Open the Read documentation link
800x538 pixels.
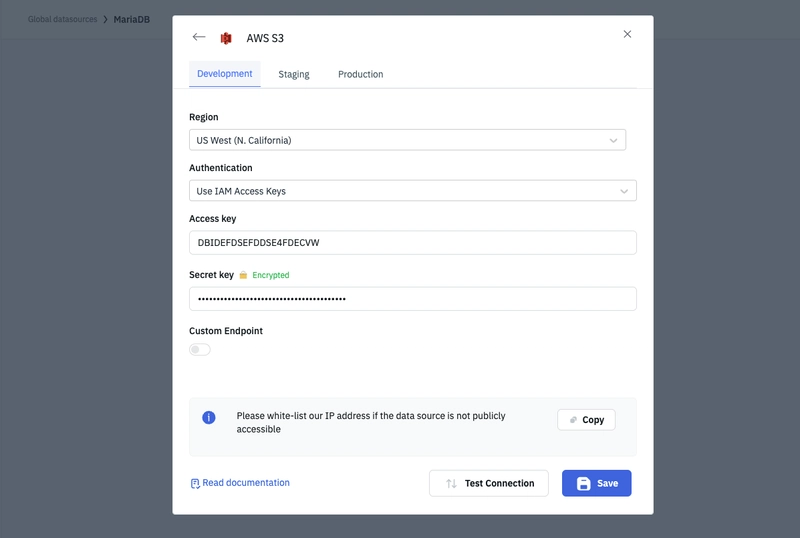pos(246,483)
